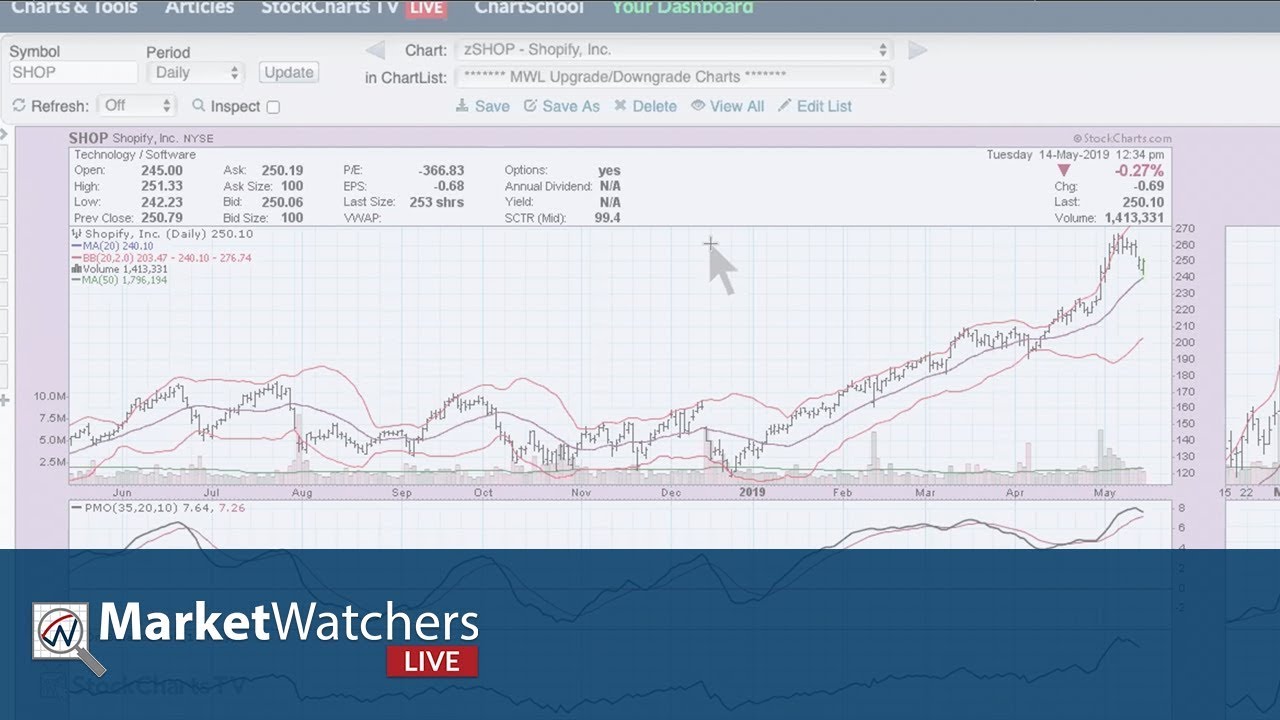Click the Ask value 250.19
This screenshot has width=1280, height=720.
point(282,171)
